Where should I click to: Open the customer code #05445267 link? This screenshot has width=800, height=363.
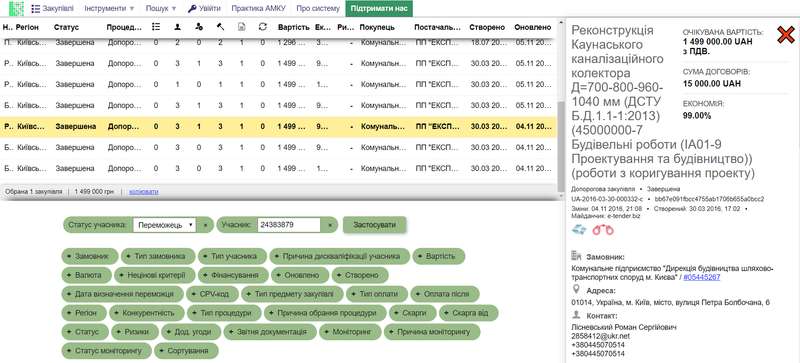(x=702, y=277)
